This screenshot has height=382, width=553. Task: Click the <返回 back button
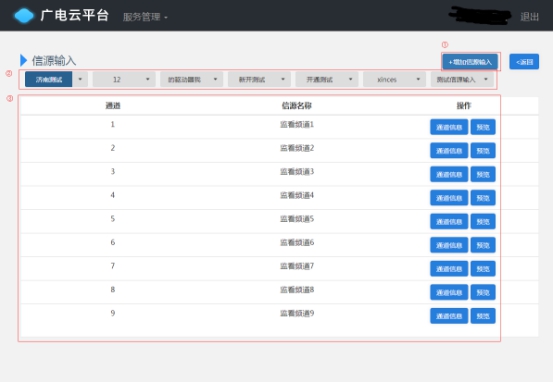click(x=524, y=62)
